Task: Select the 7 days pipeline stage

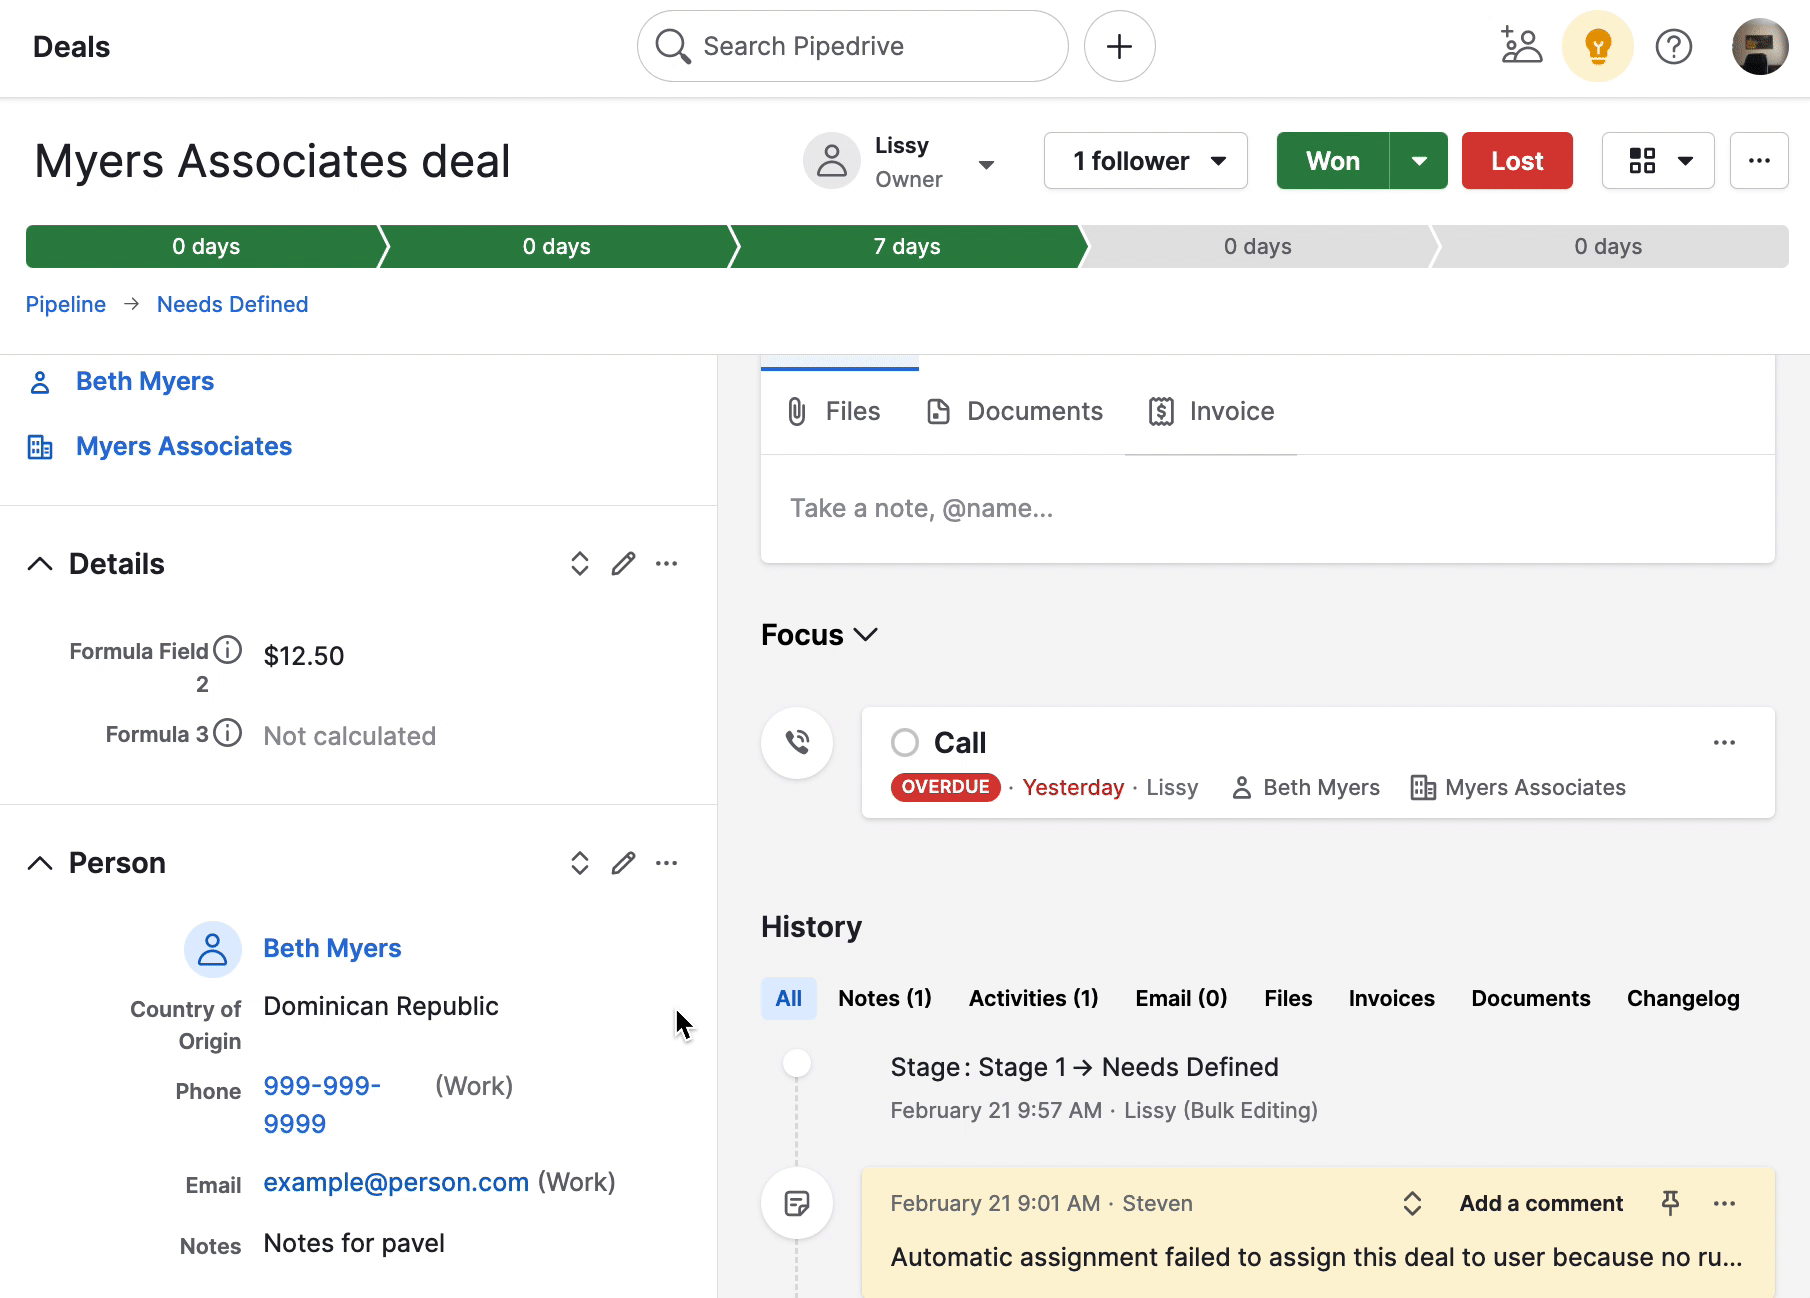Action: coord(907,246)
